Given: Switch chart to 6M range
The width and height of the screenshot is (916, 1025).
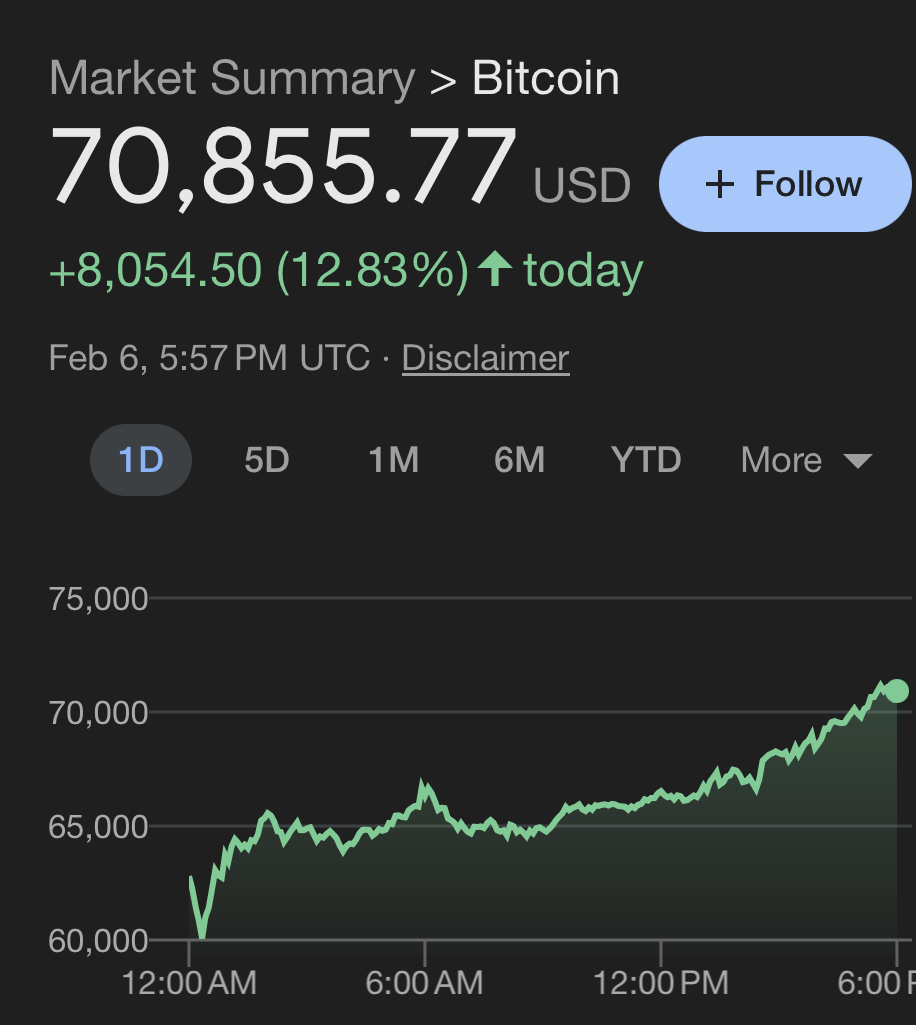Looking at the screenshot, I should [x=519, y=460].
